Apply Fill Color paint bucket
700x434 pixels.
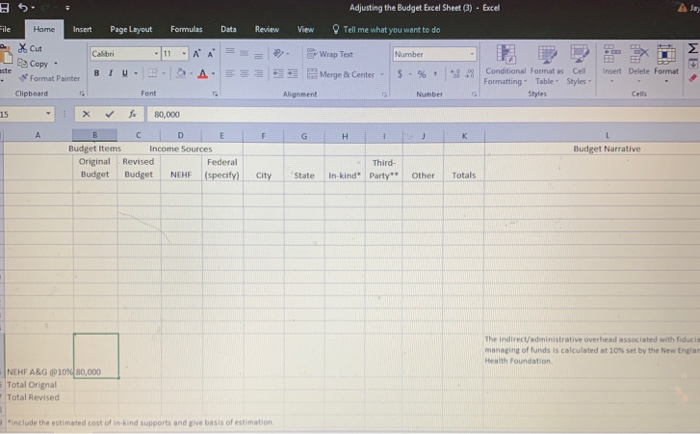[181, 73]
